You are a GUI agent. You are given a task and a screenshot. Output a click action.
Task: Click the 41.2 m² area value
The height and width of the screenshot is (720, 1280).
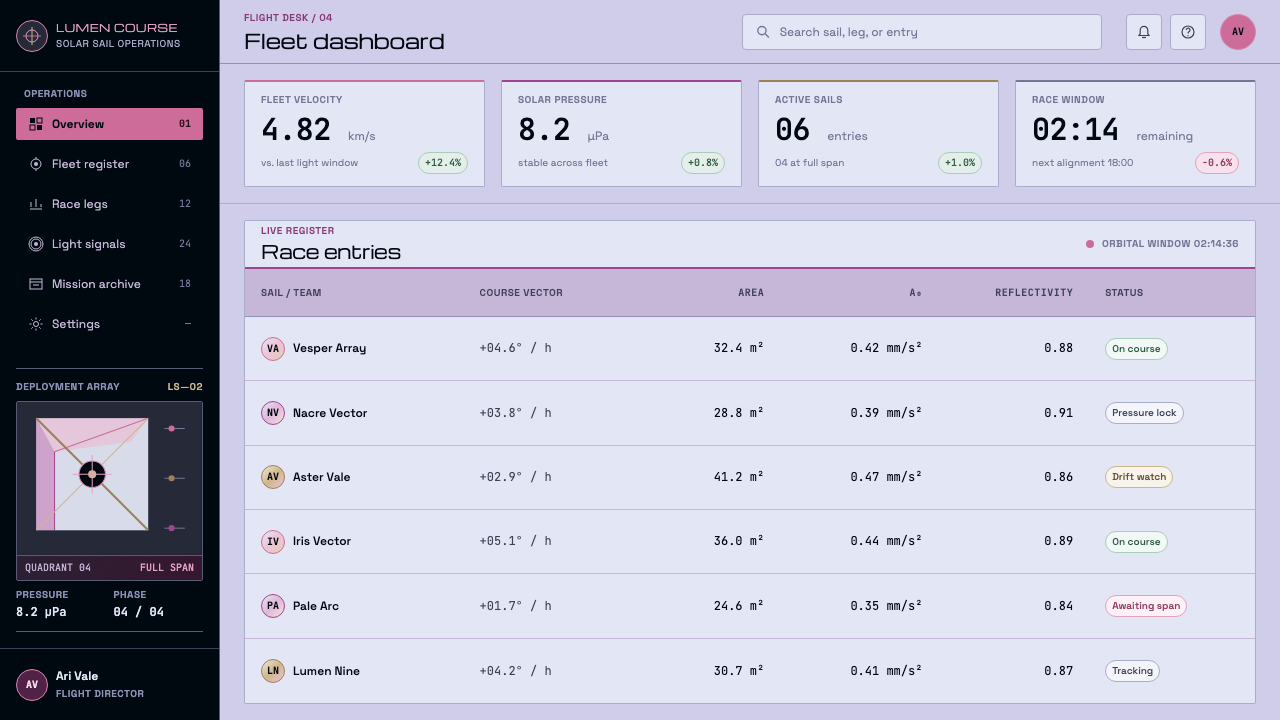coord(739,477)
